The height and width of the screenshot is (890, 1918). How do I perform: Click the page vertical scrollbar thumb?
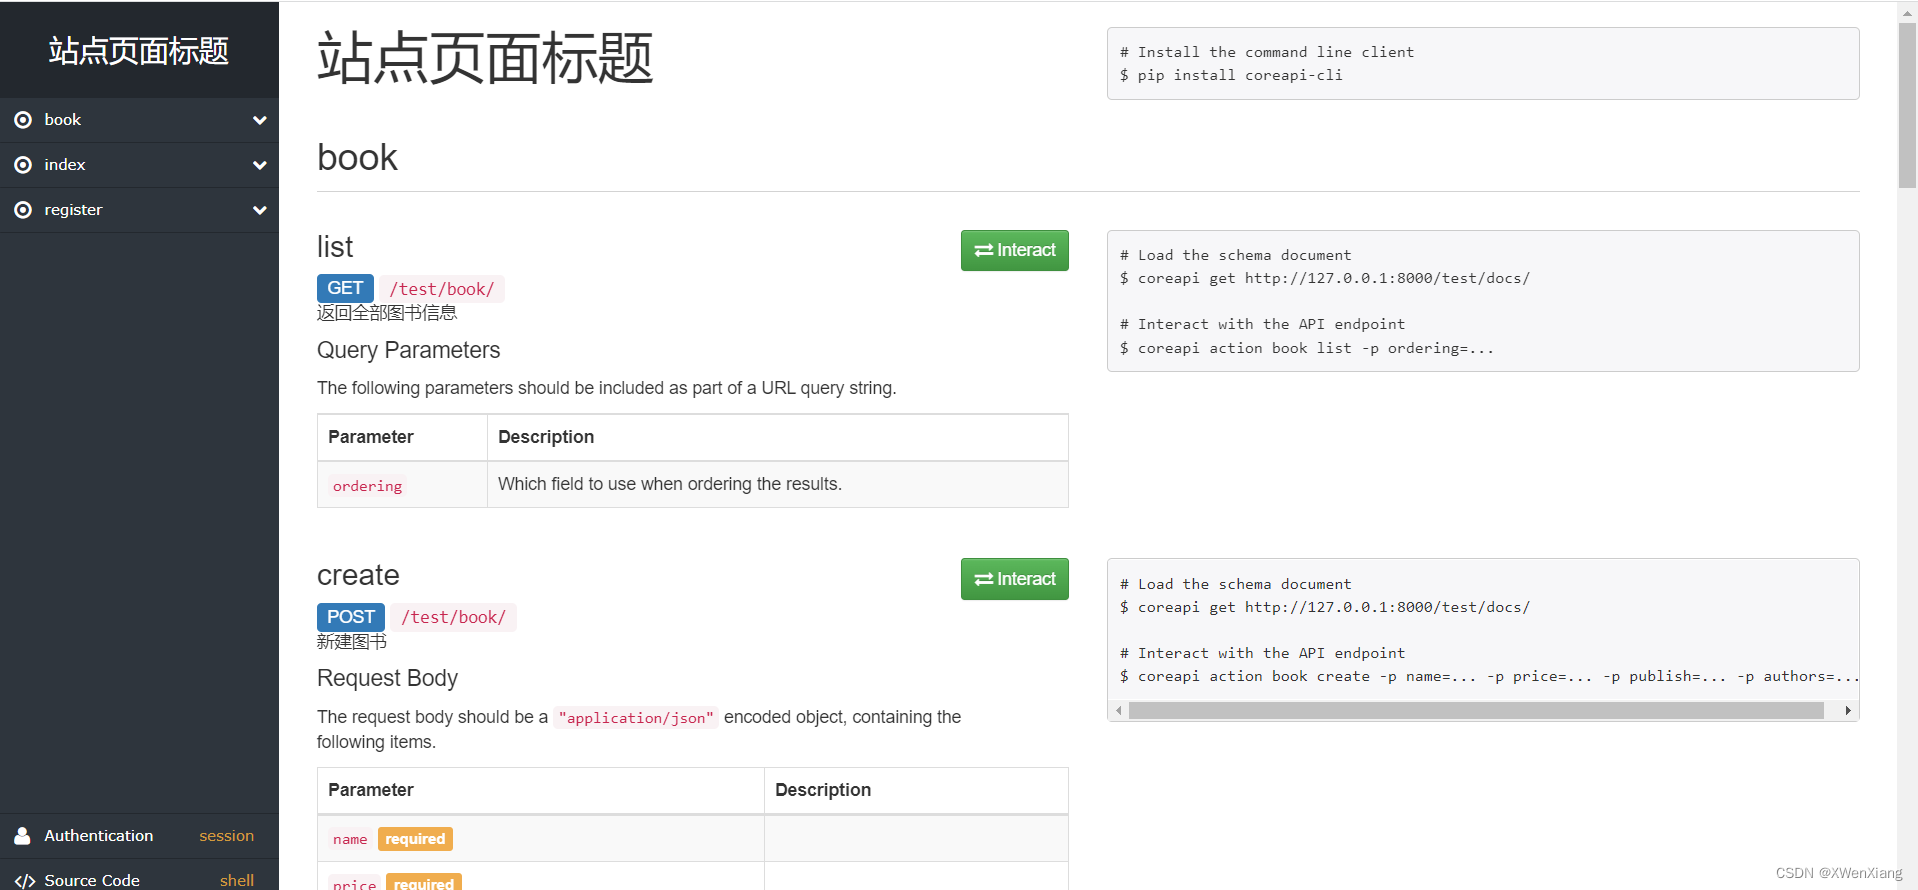coord(1907,105)
